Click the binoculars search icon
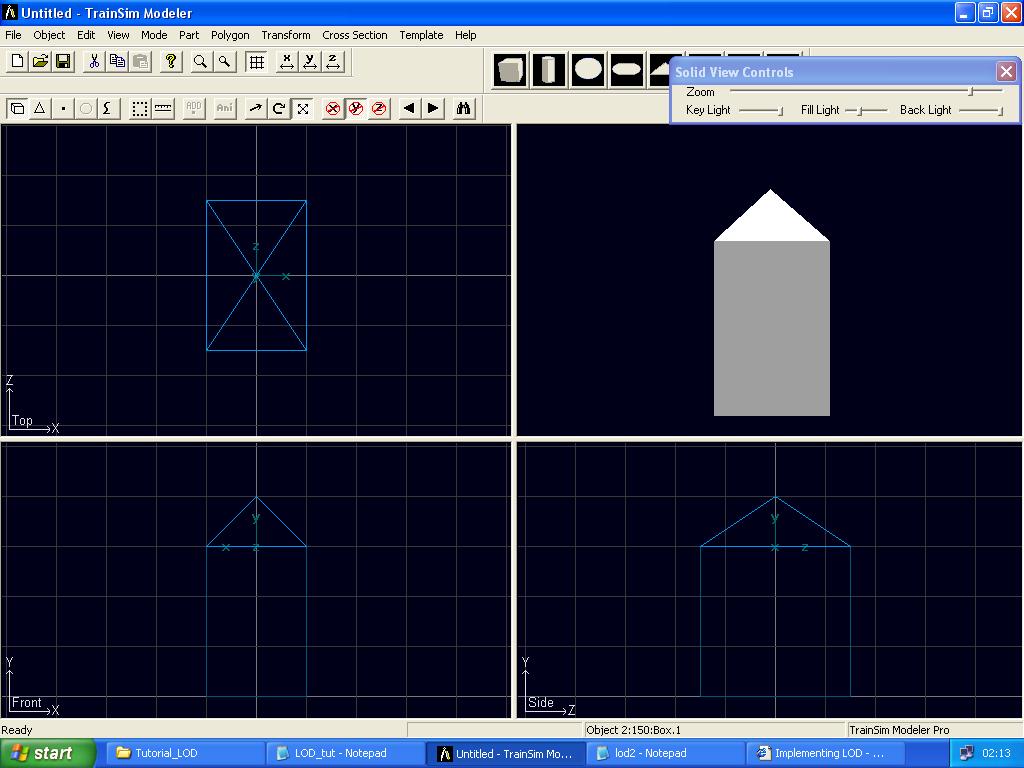 pyautogui.click(x=463, y=108)
